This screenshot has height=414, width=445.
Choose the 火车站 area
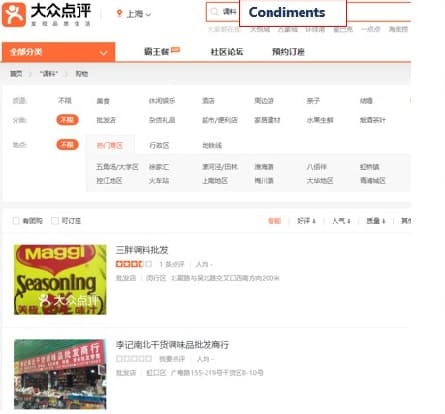(159, 181)
